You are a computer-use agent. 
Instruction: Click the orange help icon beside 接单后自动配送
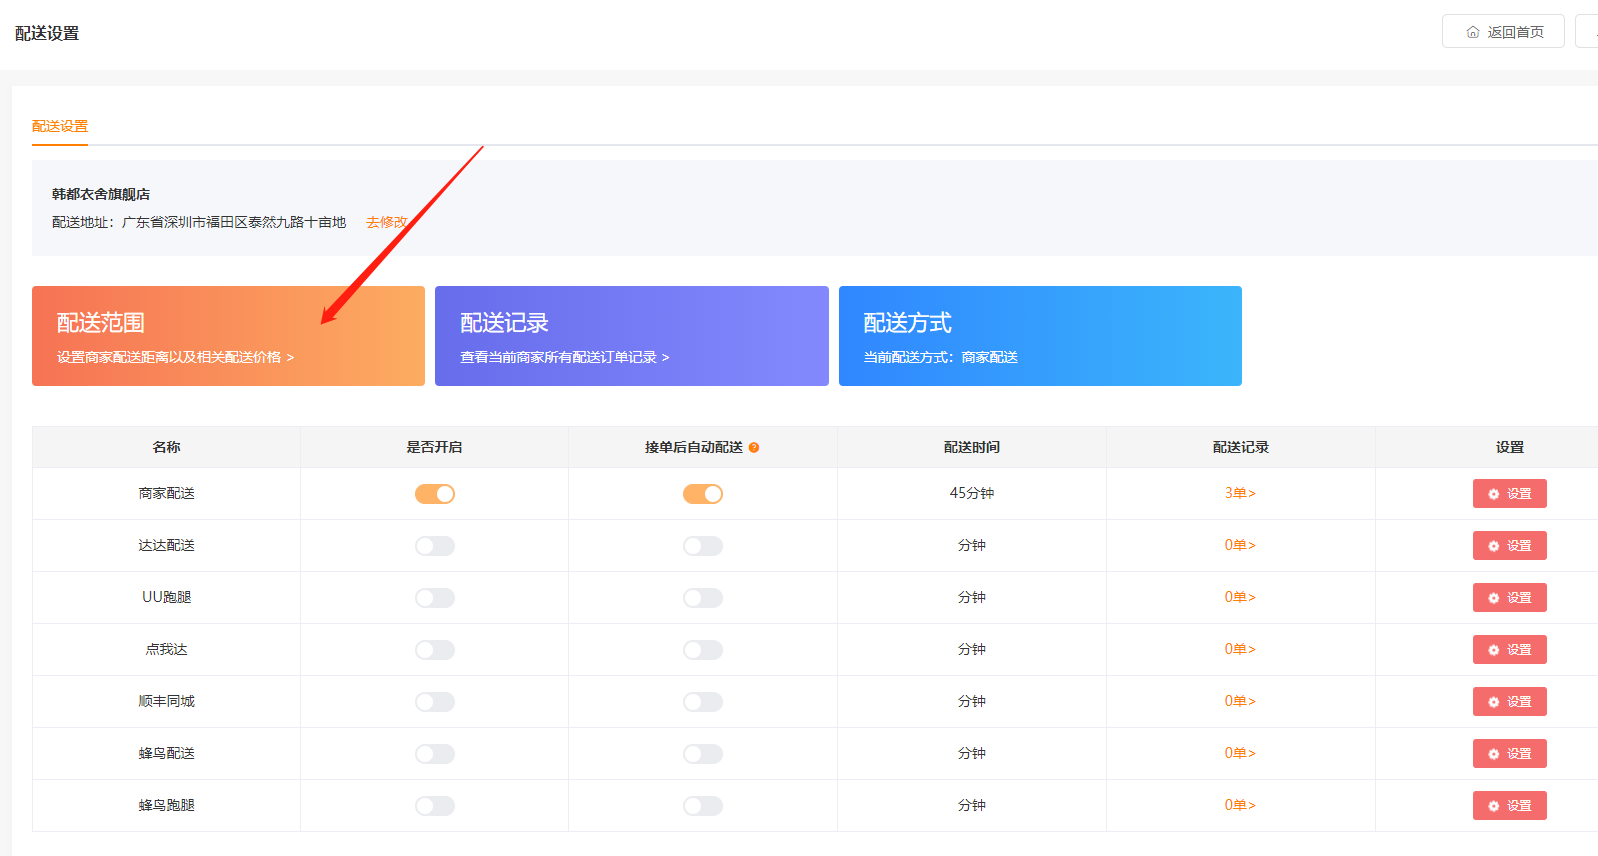pos(754,448)
